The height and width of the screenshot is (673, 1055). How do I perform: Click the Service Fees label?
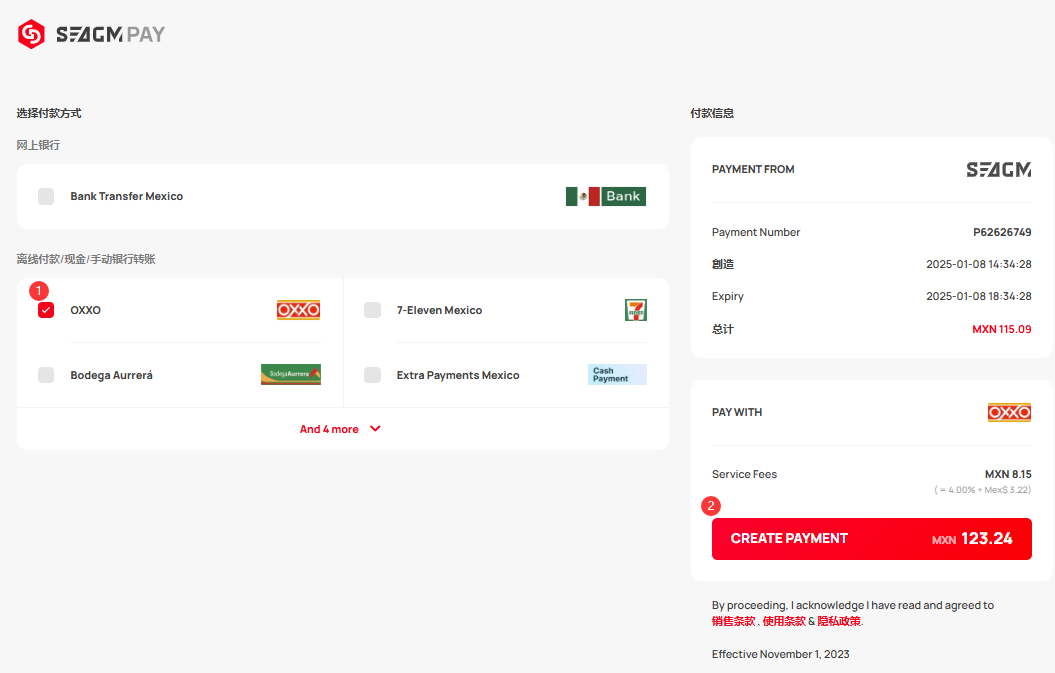pyautogui.click(x=744, y=474)
